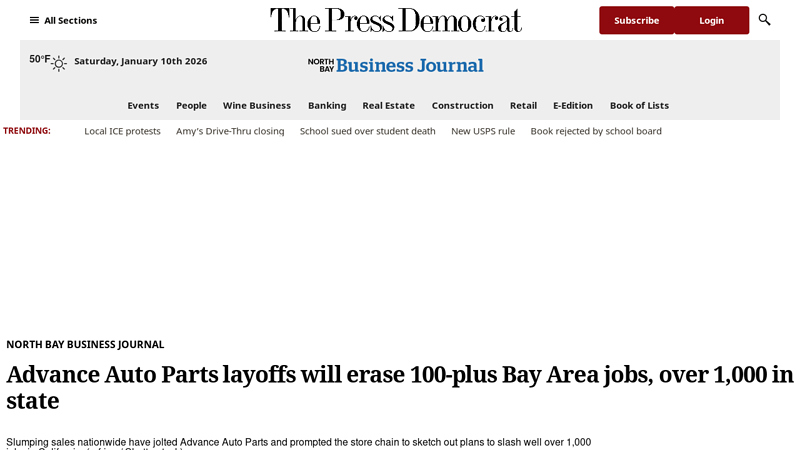Click the Subscribe button

[x=636, y=20]
